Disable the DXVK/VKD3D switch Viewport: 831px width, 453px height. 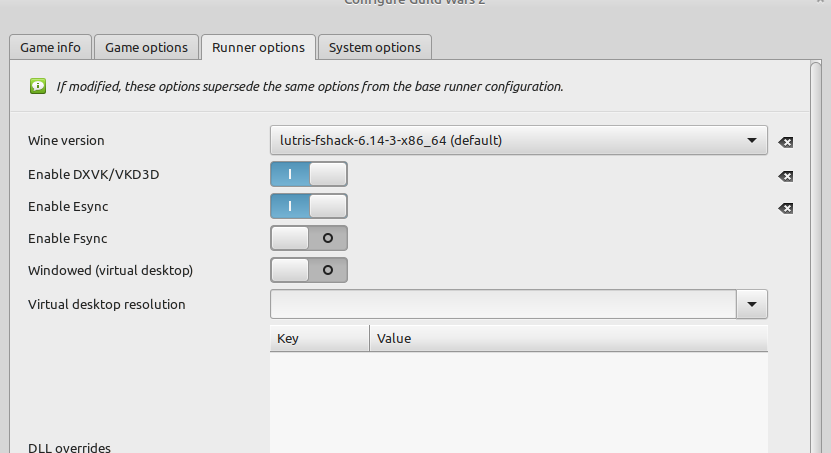309,174
